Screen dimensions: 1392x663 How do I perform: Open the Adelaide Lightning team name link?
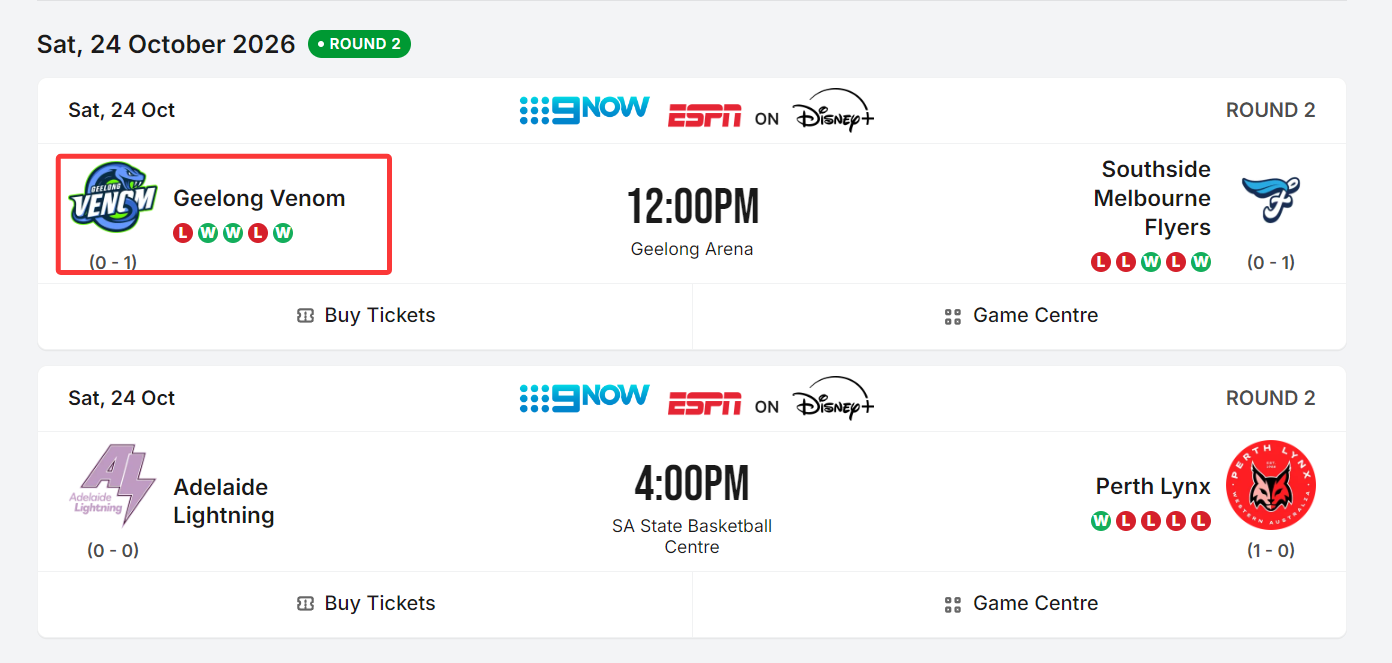coord(224,501)
